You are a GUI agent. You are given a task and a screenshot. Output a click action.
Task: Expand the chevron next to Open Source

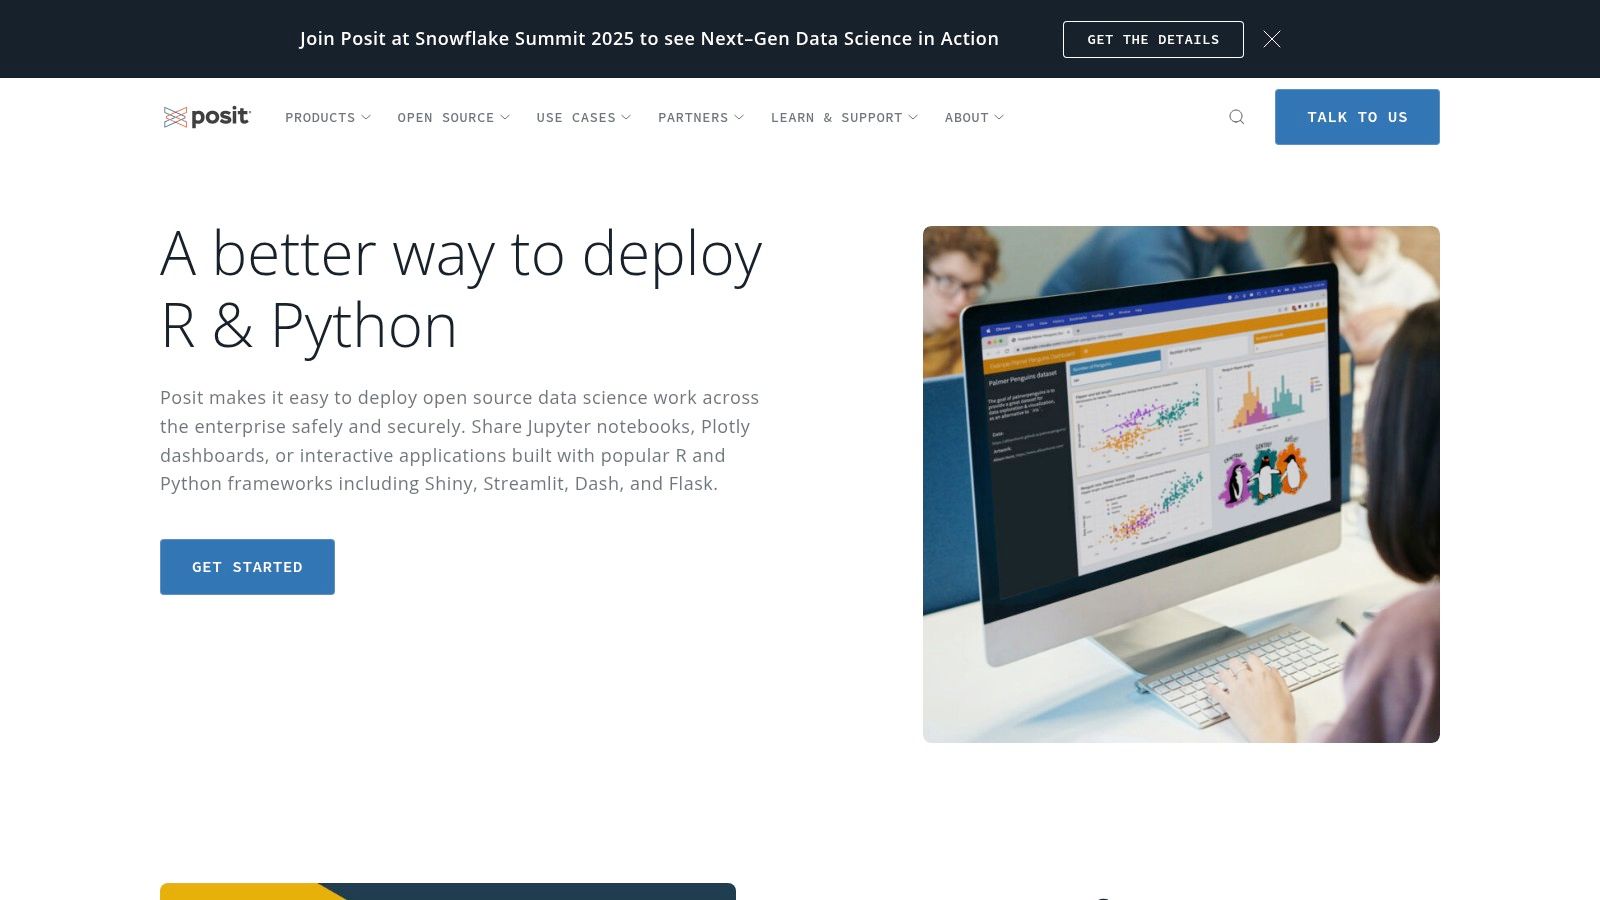(505, 117)
